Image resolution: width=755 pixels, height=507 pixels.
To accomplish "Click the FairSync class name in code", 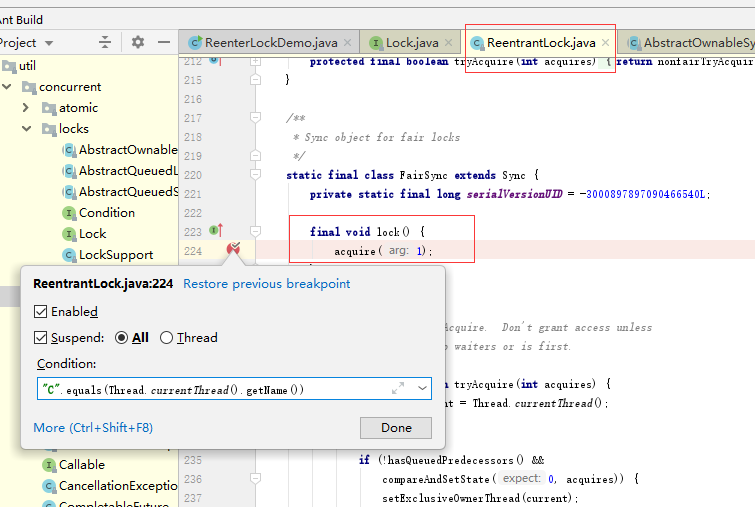I will (x=423, y=175).
